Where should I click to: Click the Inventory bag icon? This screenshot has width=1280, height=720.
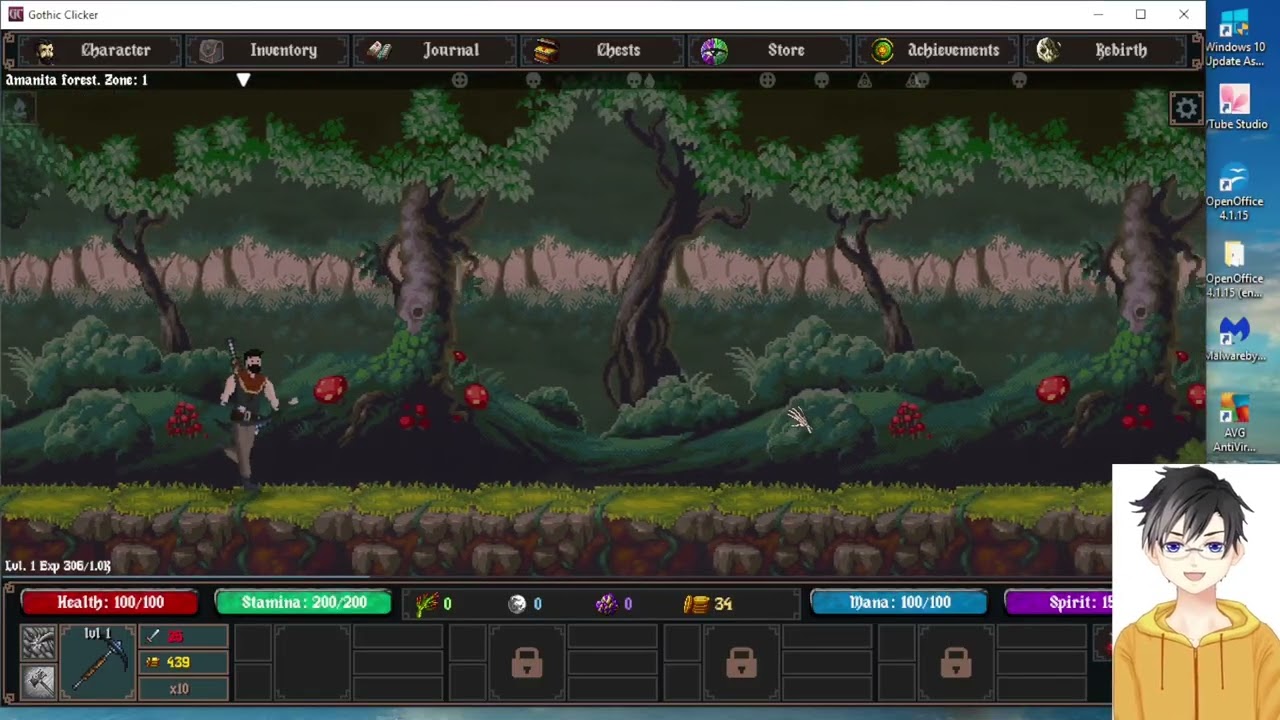pos(210,50)
